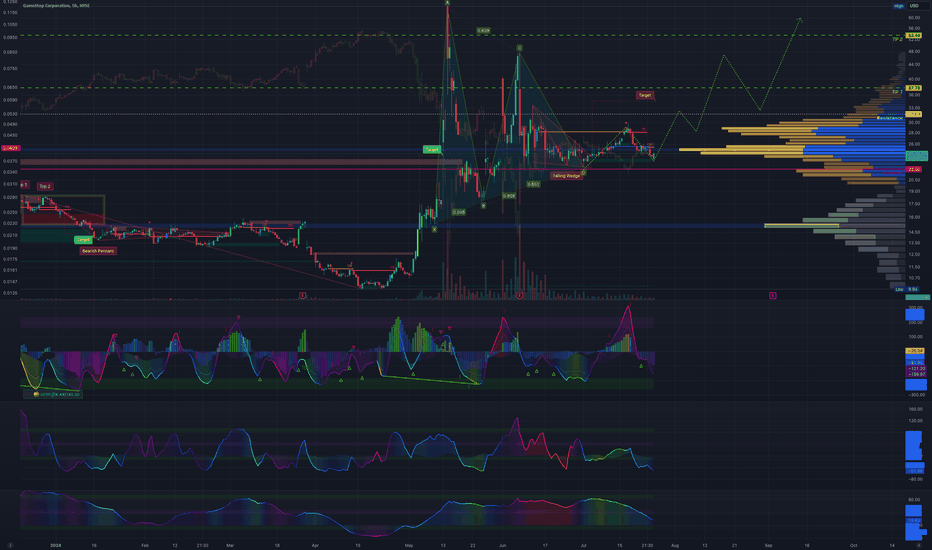
Task: Click the 60.00 price on right axis
Action: (914, 18)
